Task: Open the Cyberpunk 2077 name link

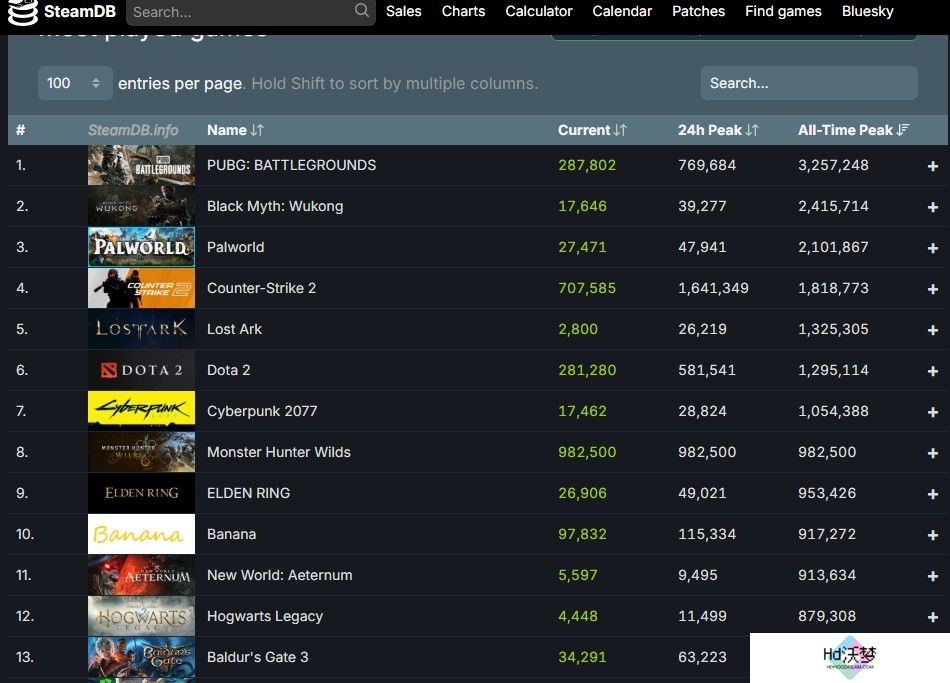Action: click(262, 411)
